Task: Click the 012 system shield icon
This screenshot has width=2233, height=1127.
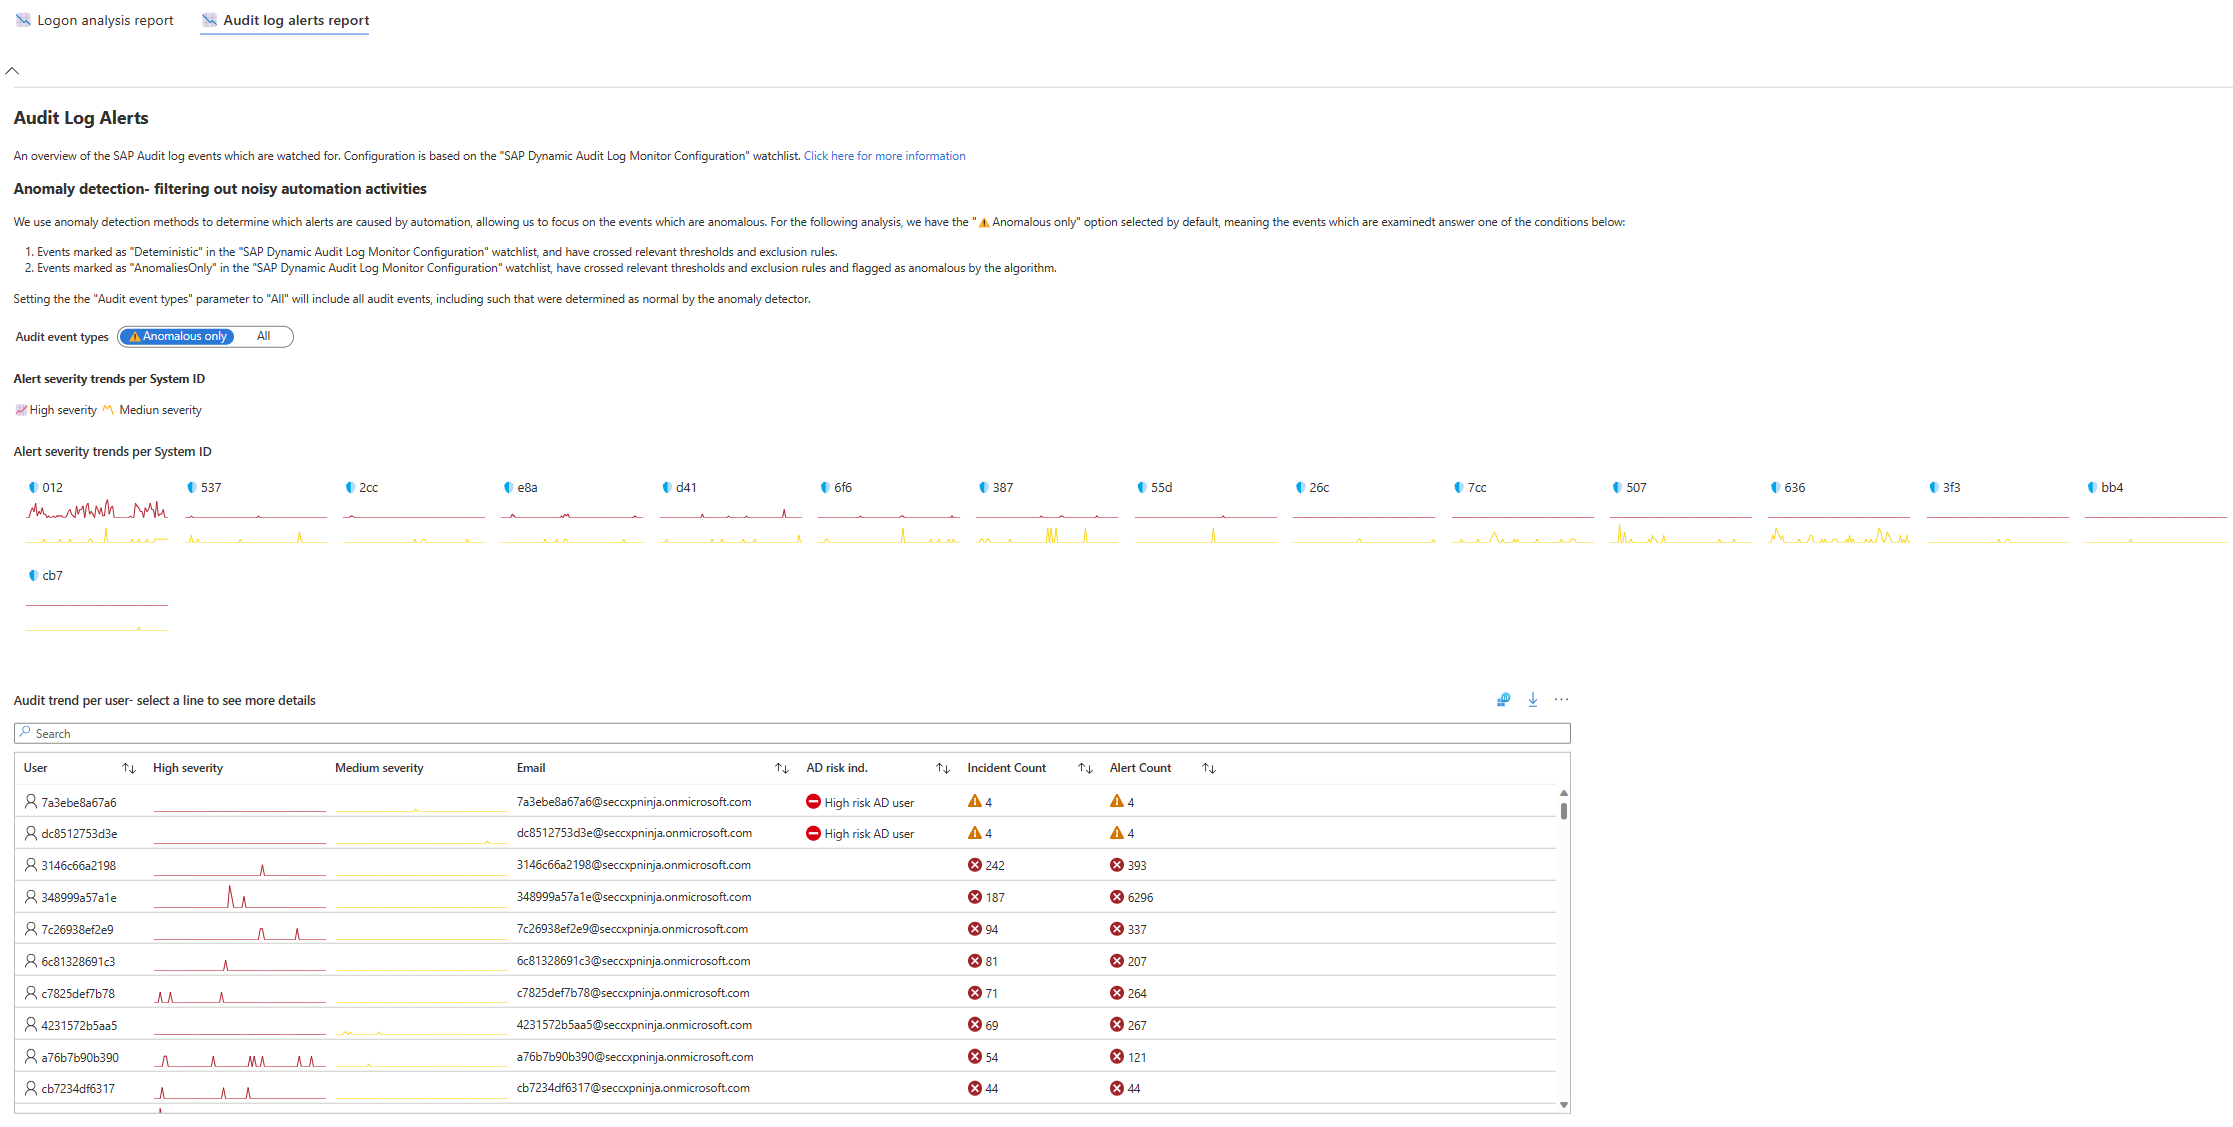Action: pos(33,488)
